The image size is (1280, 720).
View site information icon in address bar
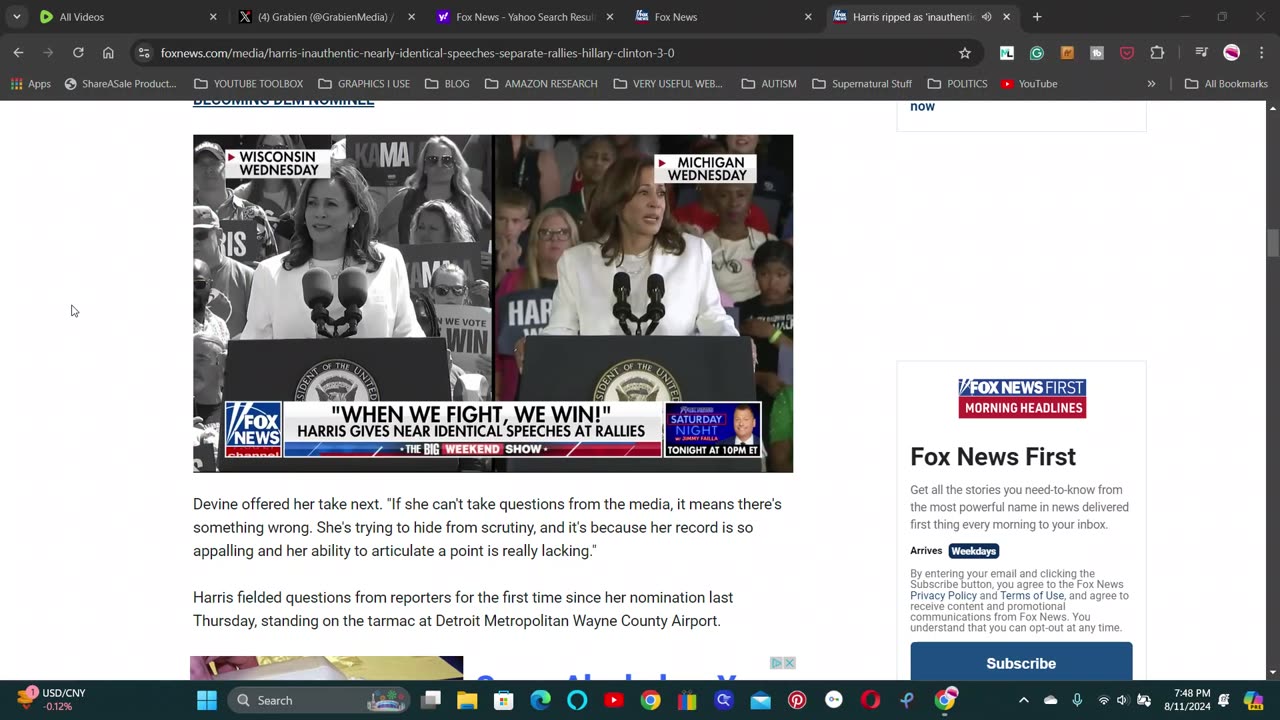pos(143,53)
